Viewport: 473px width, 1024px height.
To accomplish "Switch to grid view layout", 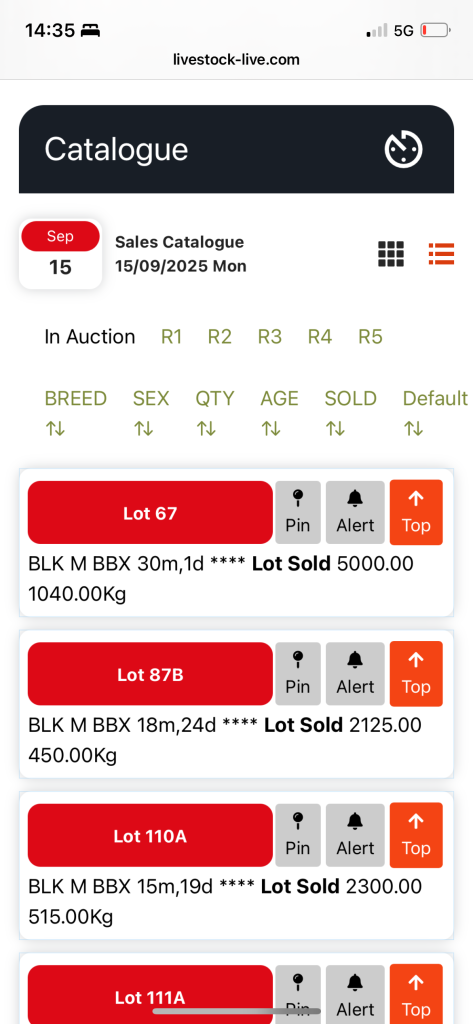I will 391,253.
